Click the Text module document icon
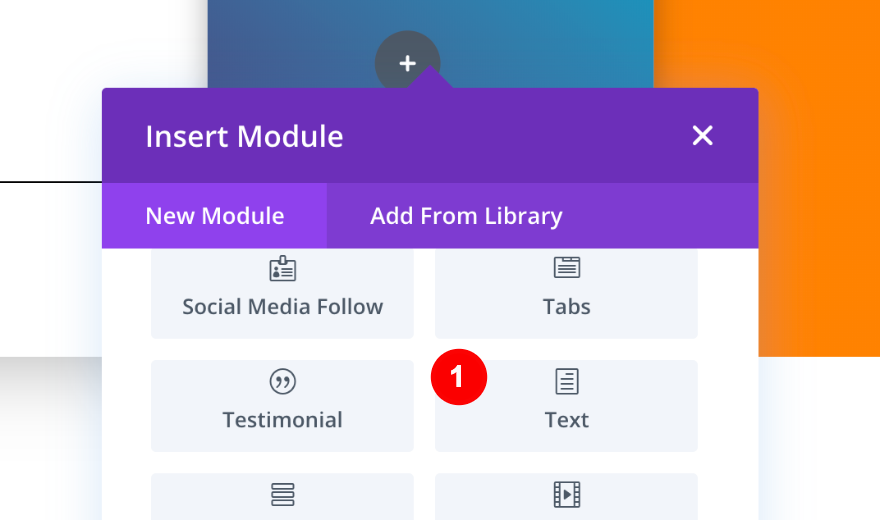This screenshot has width=880, height=520. pos(567,381)
